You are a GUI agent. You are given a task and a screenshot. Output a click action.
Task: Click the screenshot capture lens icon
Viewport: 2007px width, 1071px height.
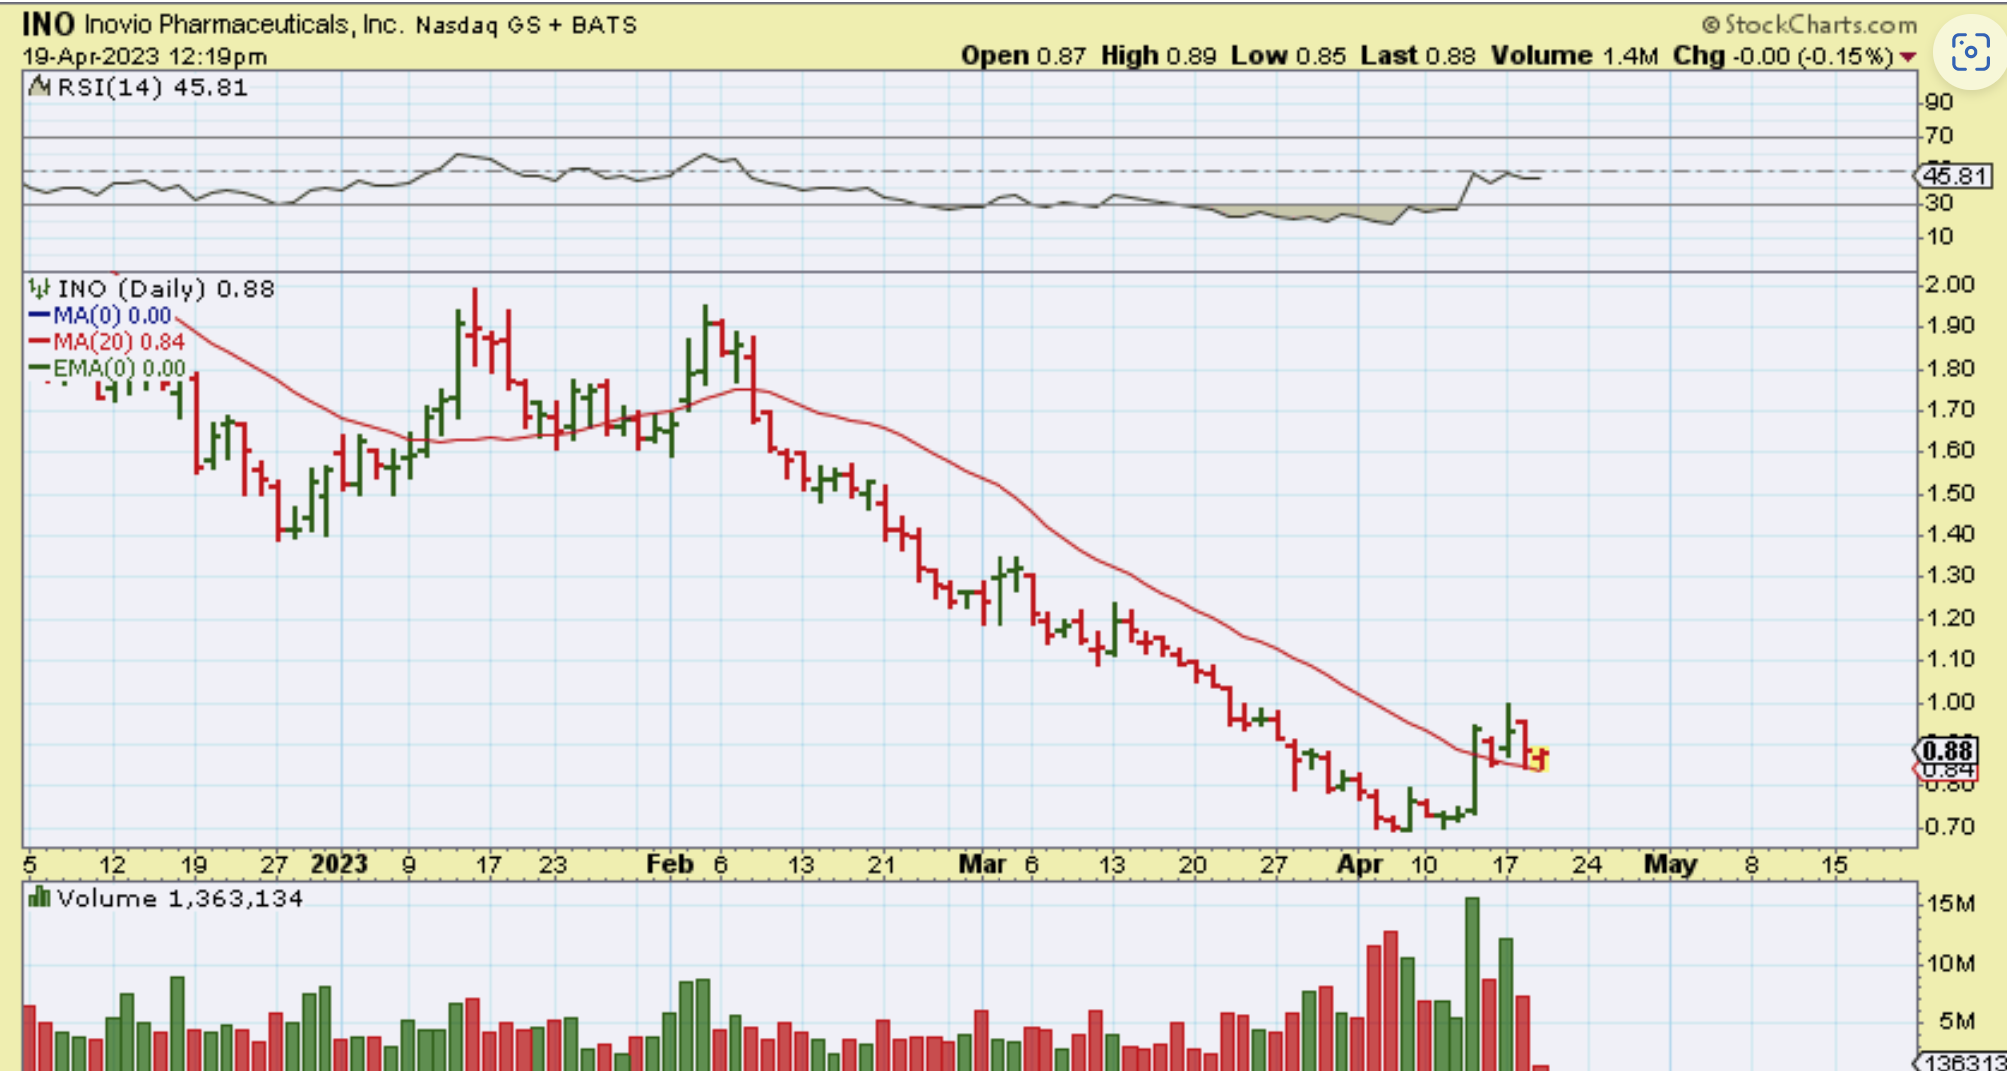click(x=1969, y=52)
